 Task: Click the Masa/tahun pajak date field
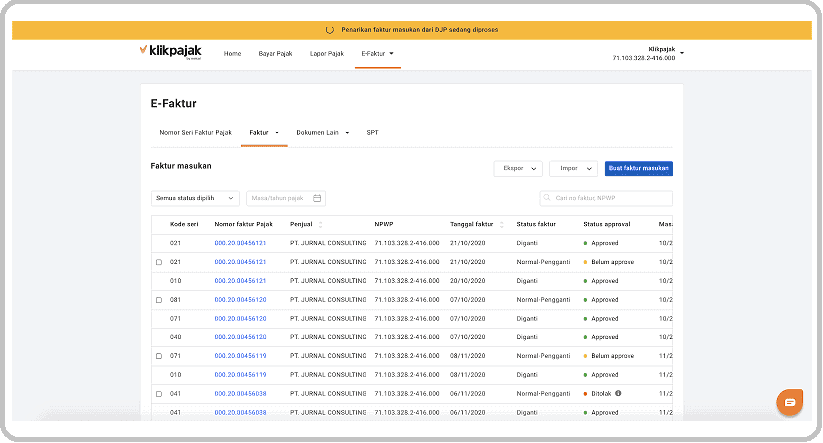[x=286, y=198]
